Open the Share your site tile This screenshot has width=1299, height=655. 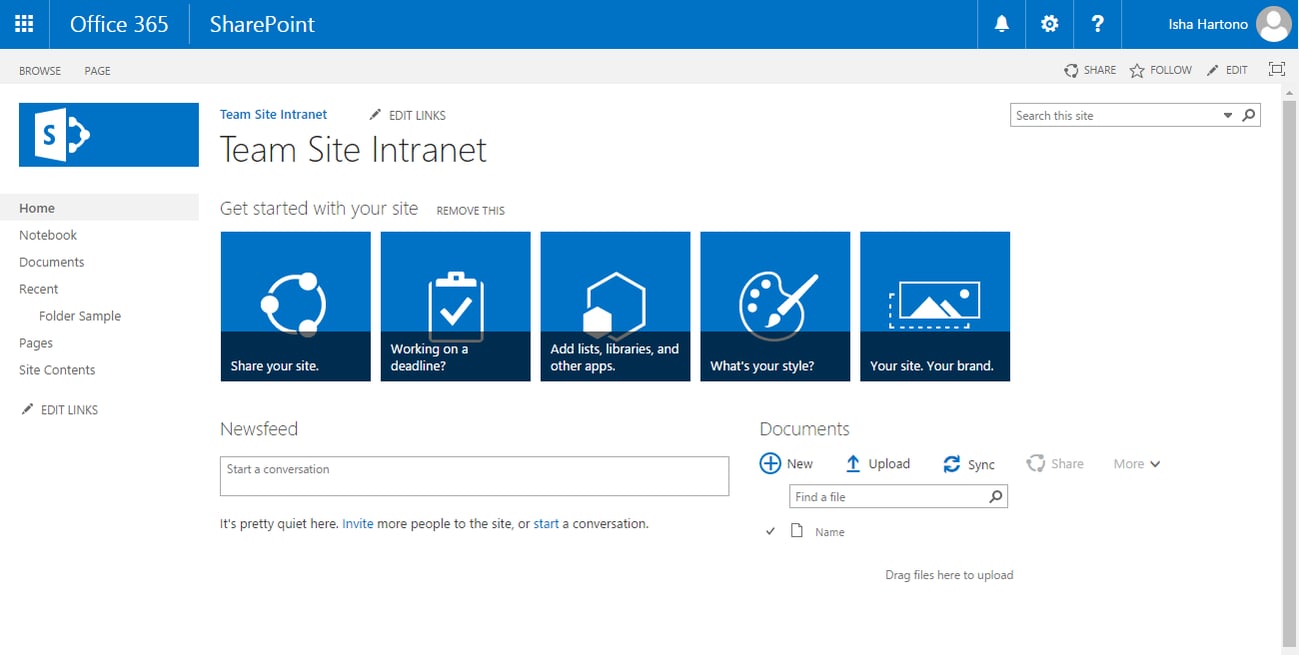click(x=295, y=306)
